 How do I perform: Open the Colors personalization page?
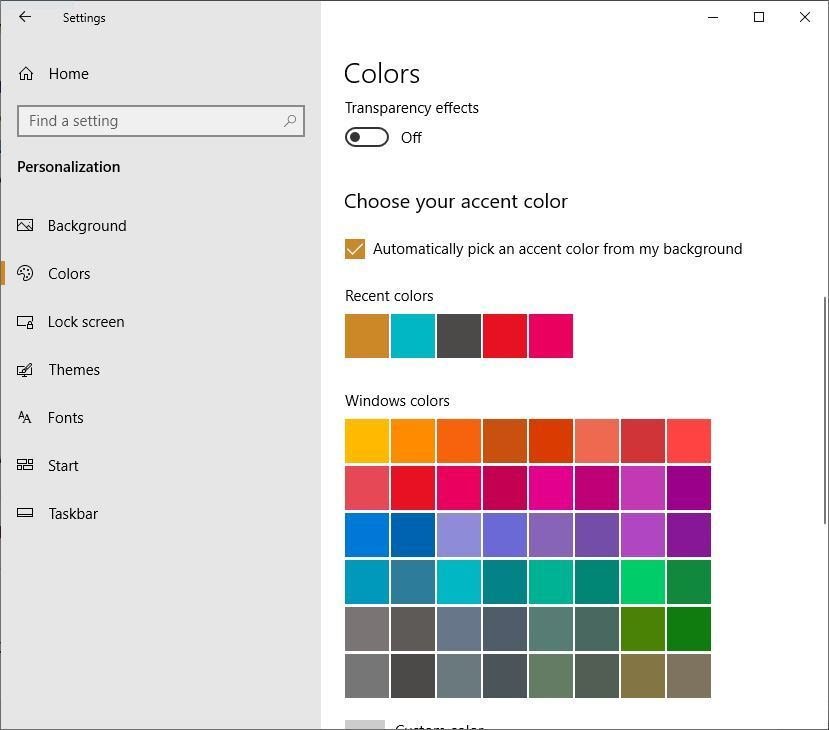[x=69, y=274]
